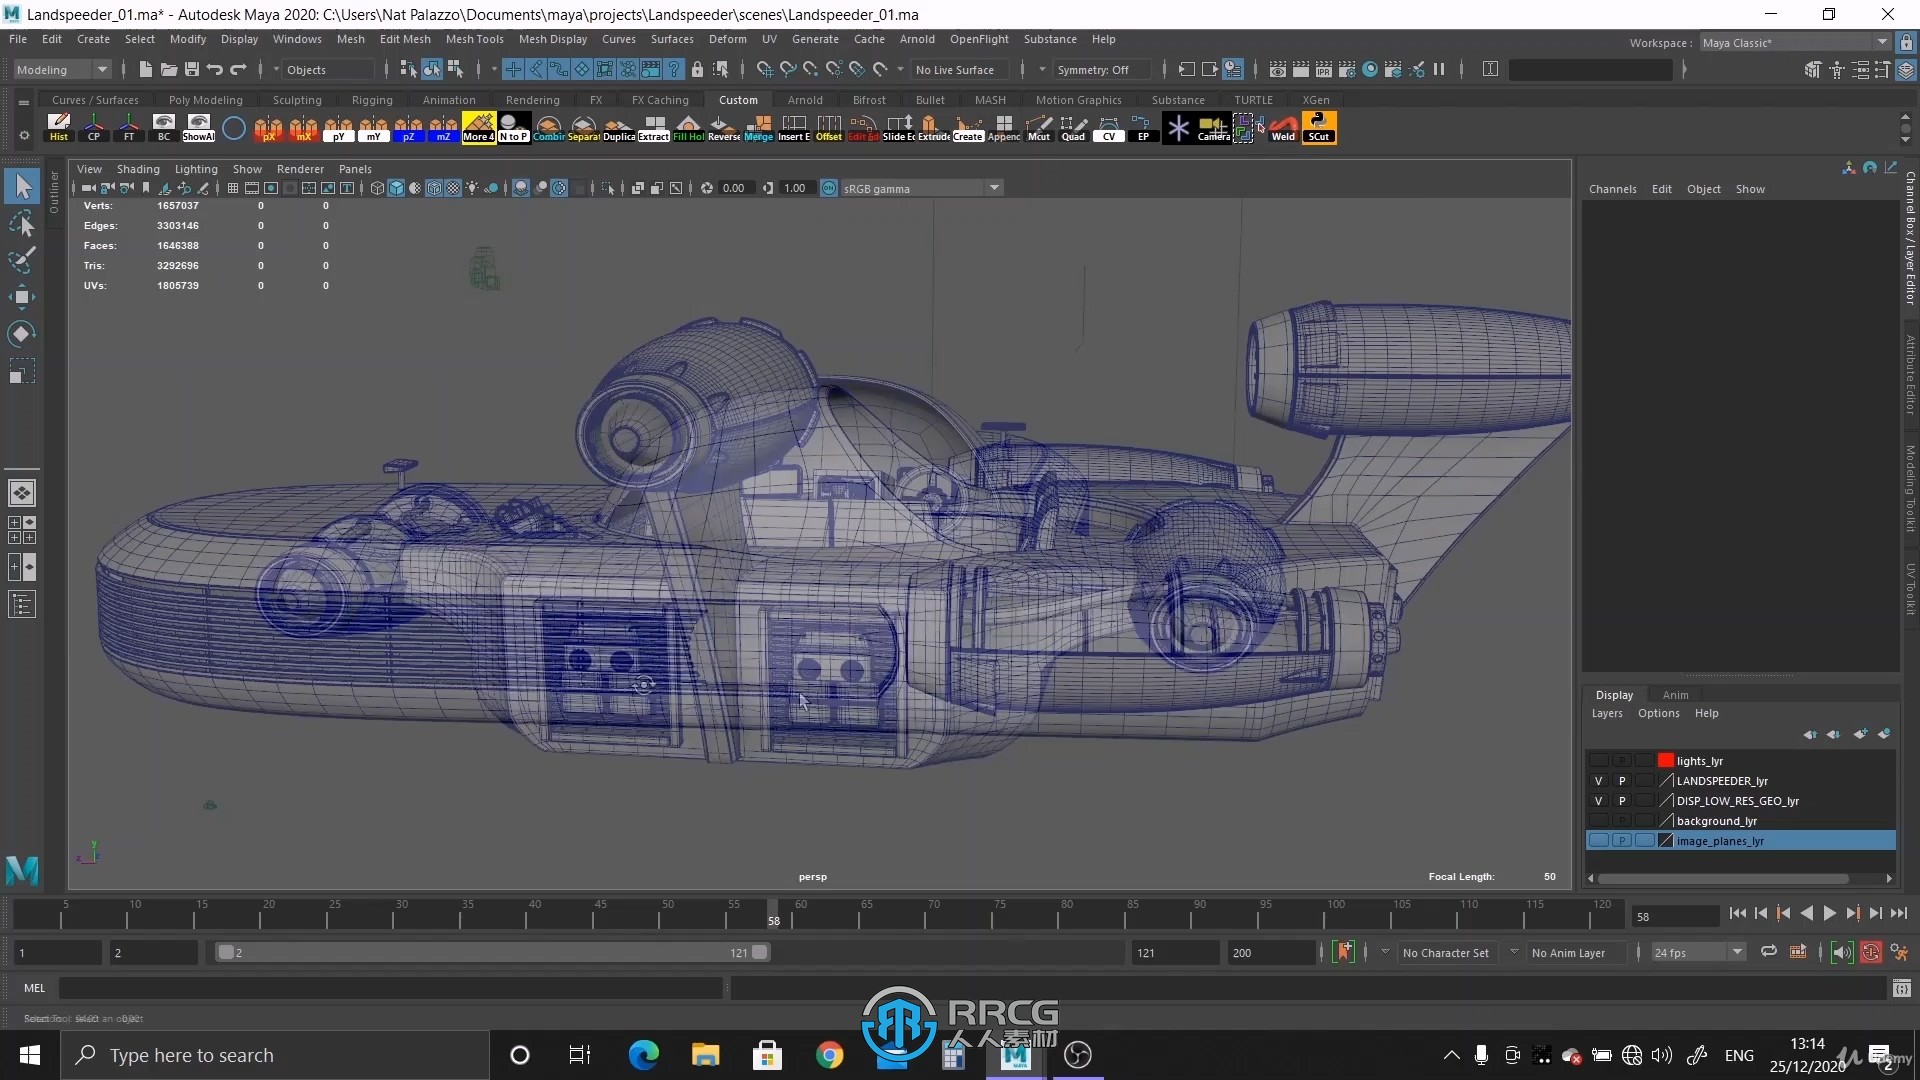Expand the Shading menu in viewport
This screenshot has width=1920, height=1080.
(x=136, y=167)
